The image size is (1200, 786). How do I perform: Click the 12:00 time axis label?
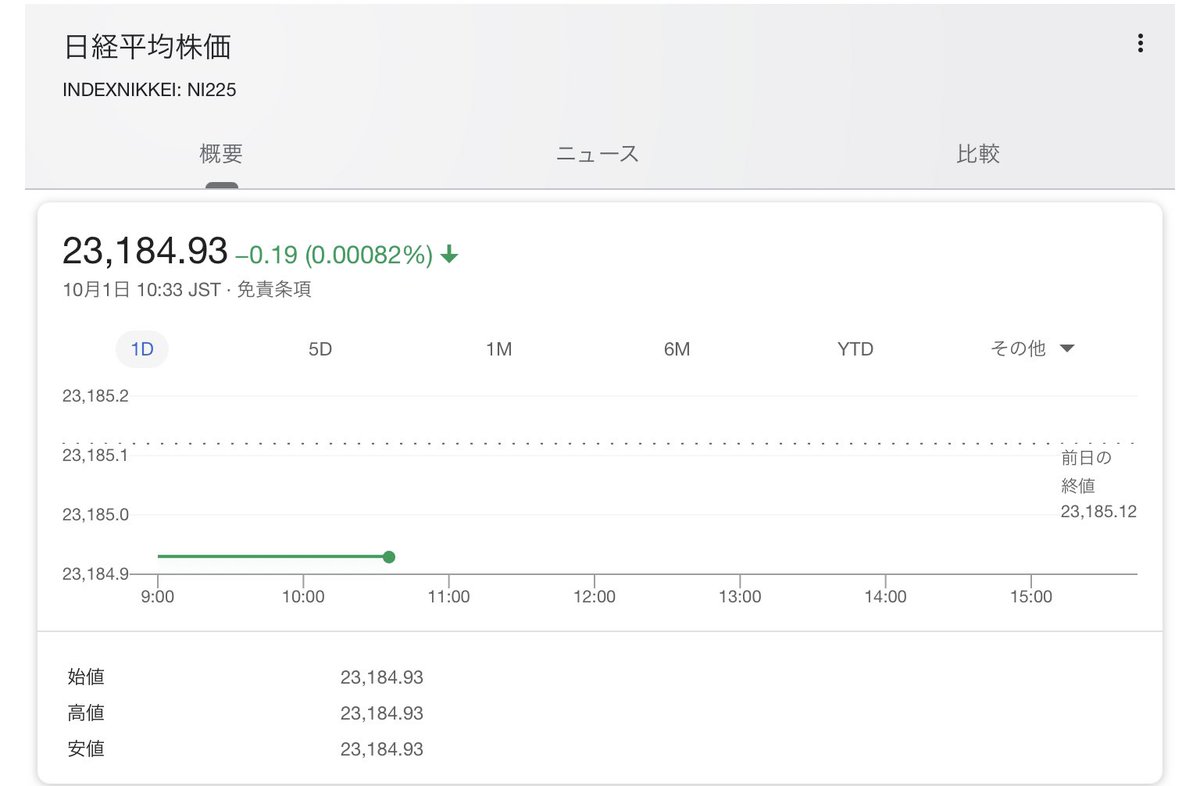594,597
